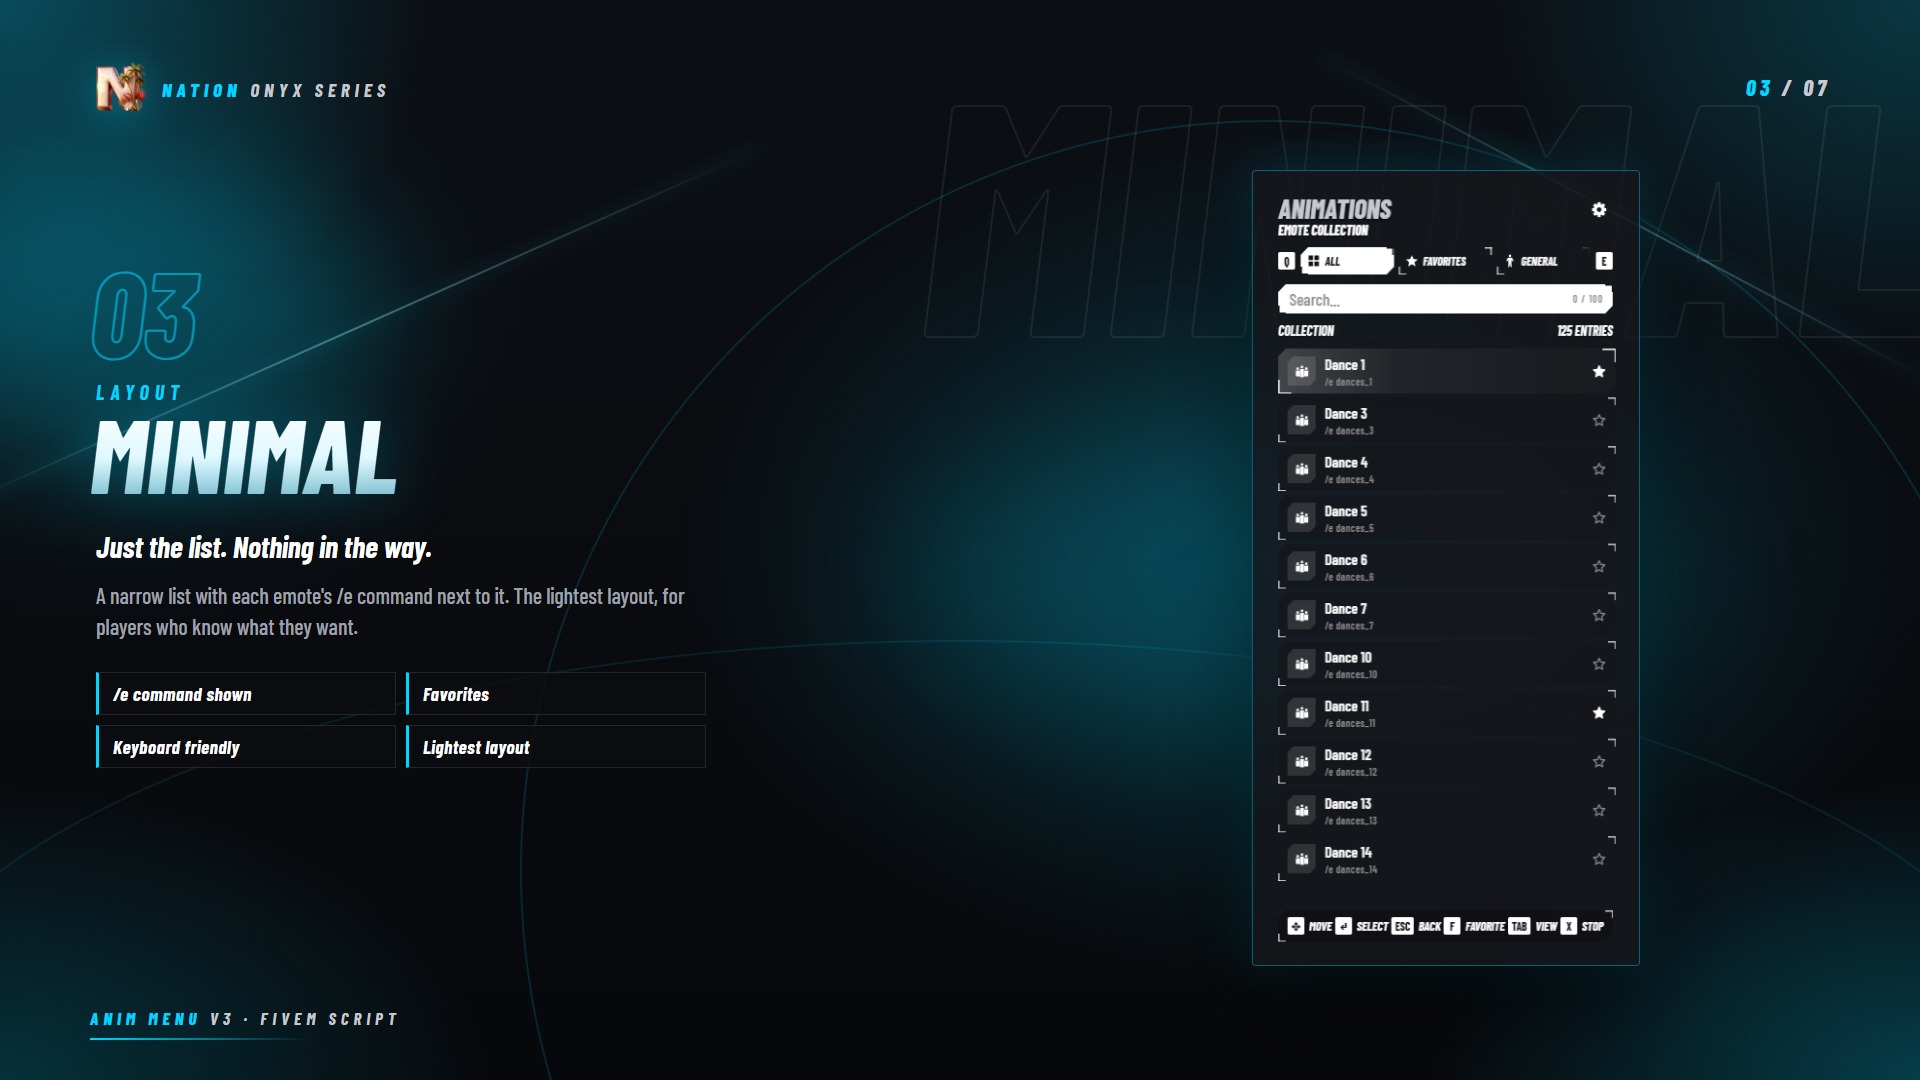This screenshot has height=1080, width=1920.
Task: Unfavorite Dance 1 with its star
Action: click(x=1599, y=372)
